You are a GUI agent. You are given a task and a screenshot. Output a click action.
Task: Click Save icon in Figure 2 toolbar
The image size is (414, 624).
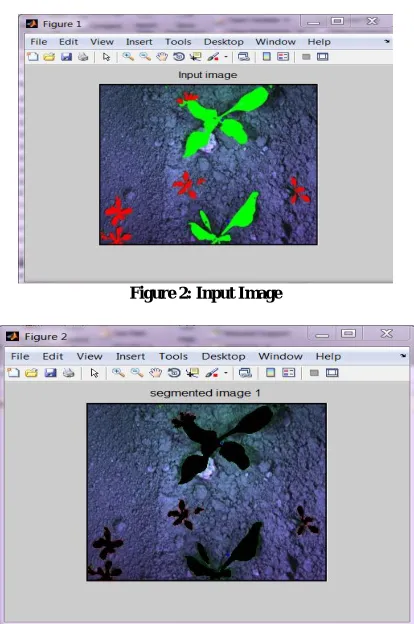coord(50,373)
